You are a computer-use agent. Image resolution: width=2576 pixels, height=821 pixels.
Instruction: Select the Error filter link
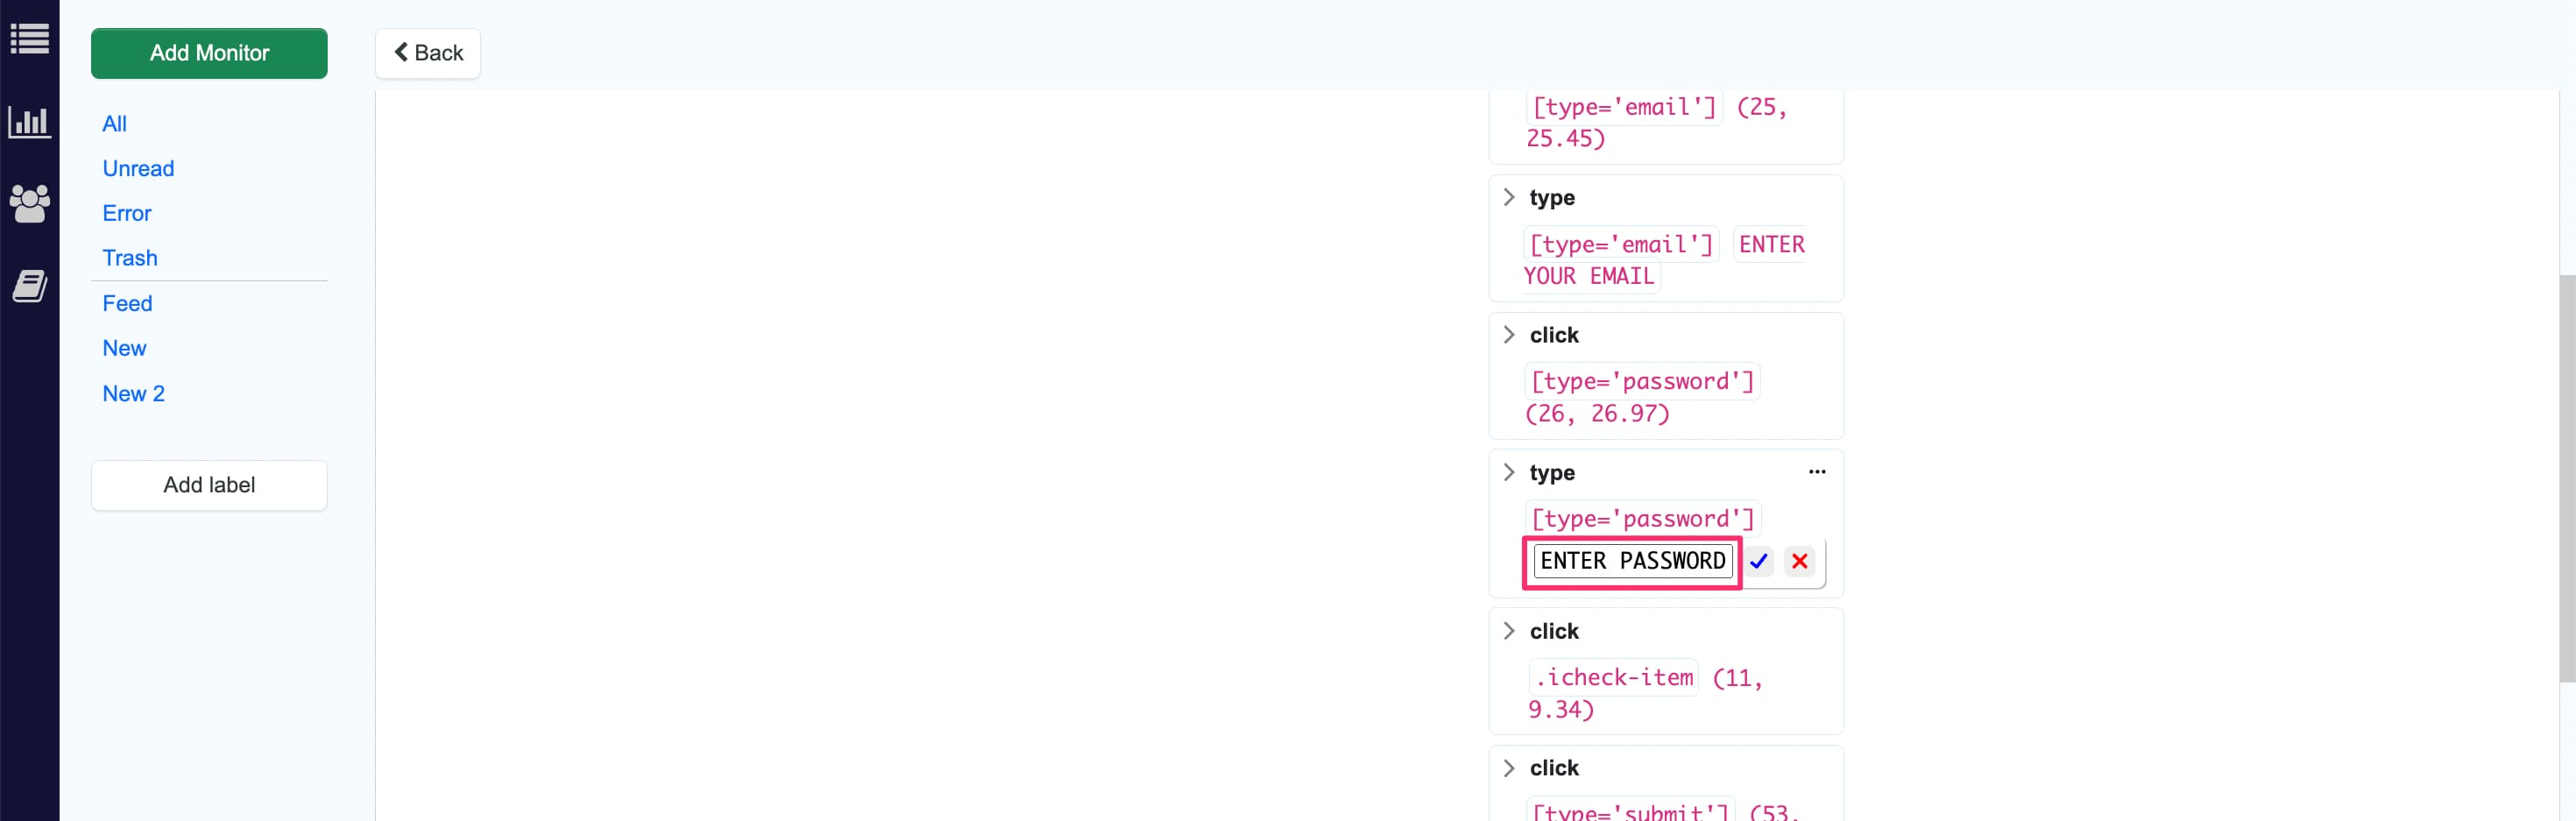point(126,213)
